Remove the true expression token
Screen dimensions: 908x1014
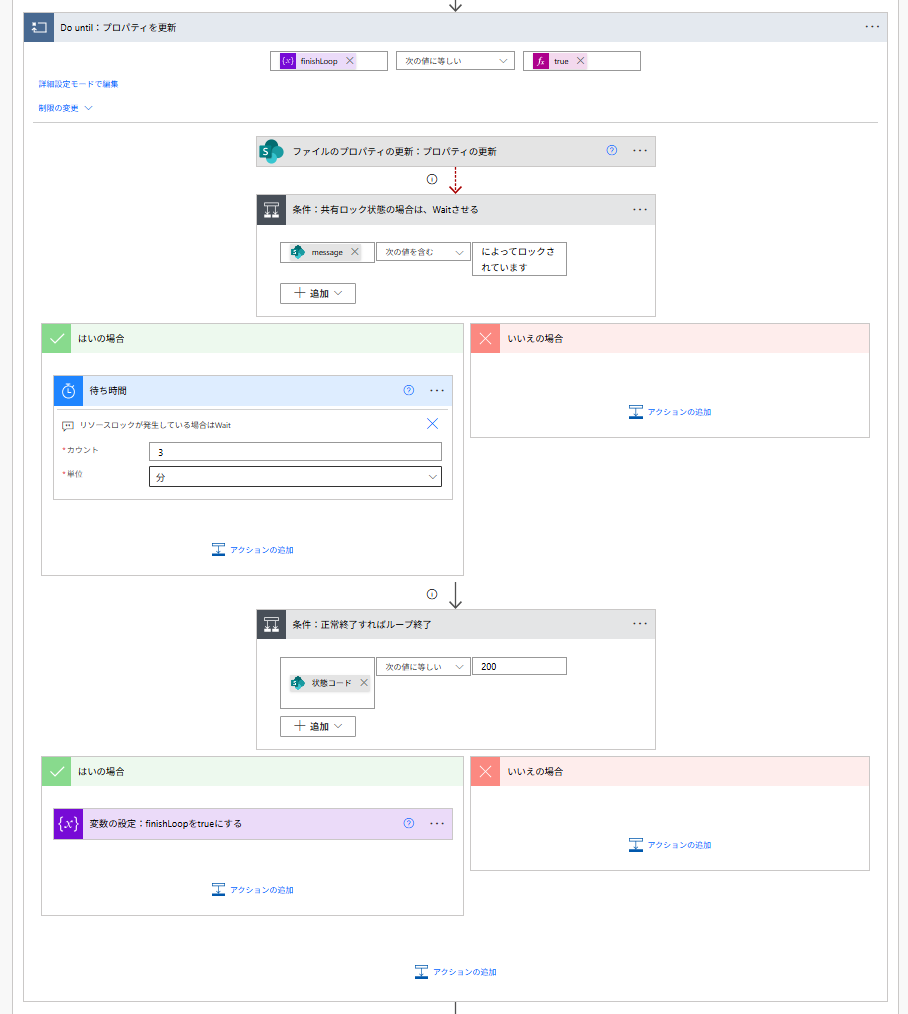pyautogui.click(x=580, y=61)
